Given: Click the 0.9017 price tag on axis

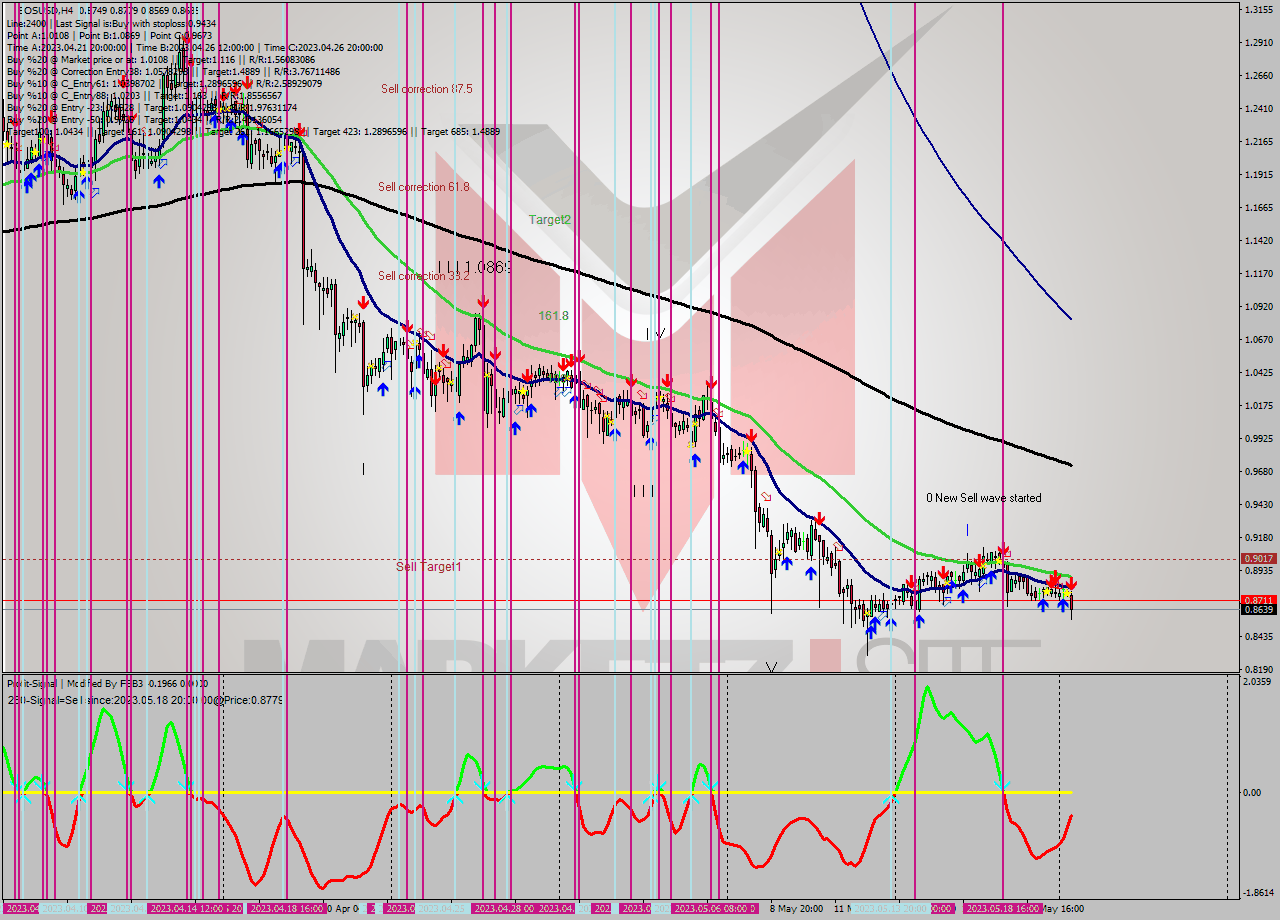Looking at the screenshot, I should point(1258,558).
